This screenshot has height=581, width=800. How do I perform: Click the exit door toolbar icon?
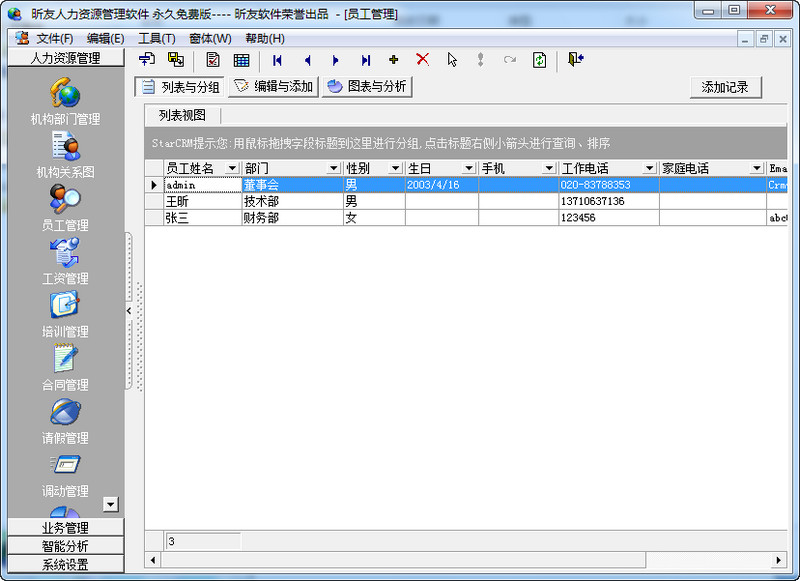pos(576,60)
